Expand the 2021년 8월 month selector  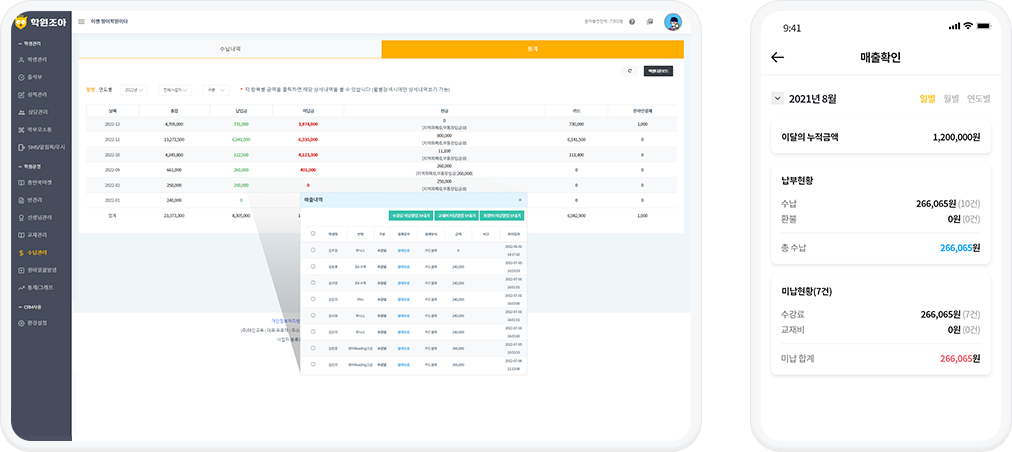pos(777,99)
